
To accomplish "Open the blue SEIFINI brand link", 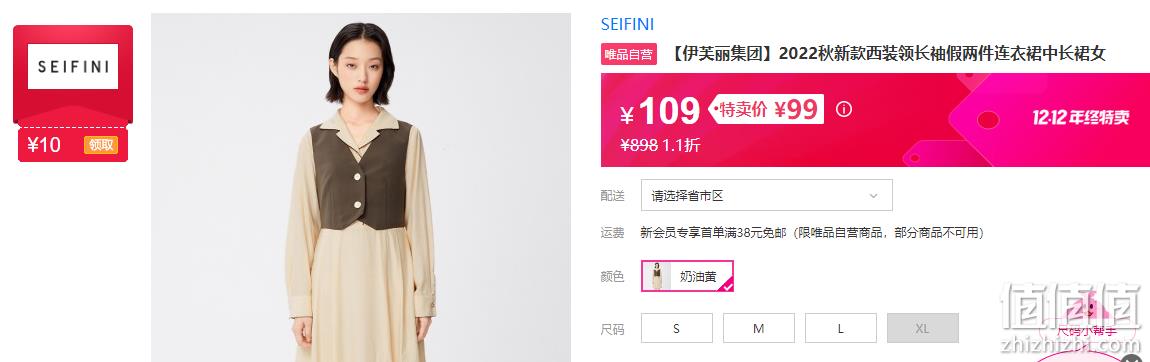I will [627, 24].
